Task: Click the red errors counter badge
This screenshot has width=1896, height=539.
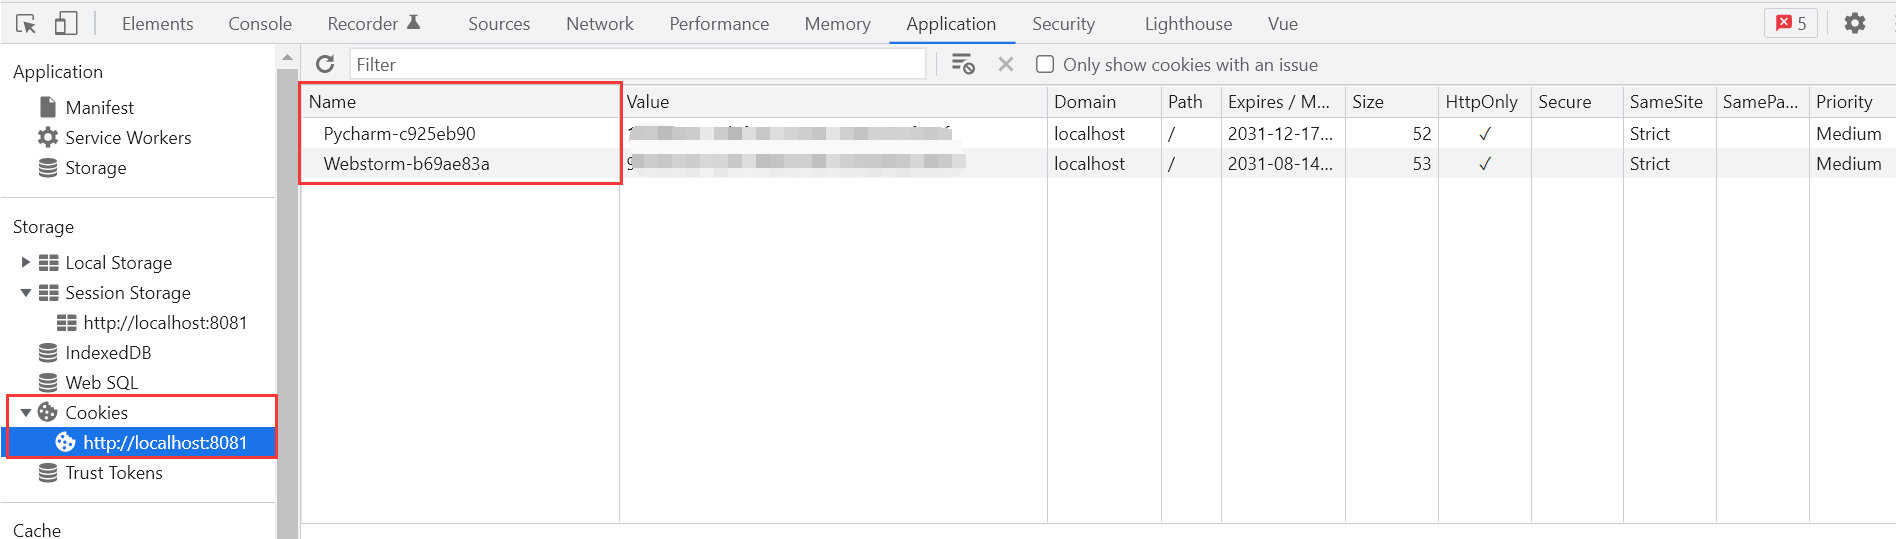Action: tap(1791, 23)
